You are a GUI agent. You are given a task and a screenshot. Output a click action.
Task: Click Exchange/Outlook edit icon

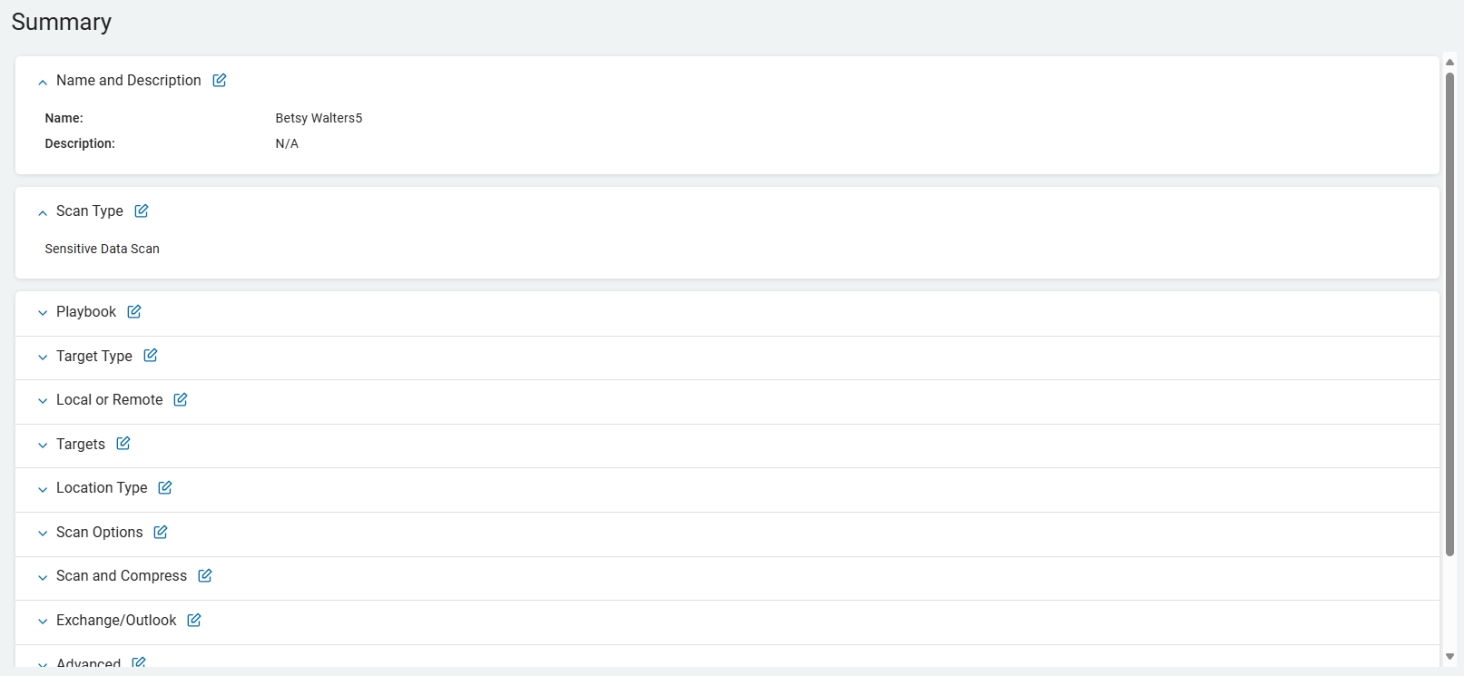pos(194,620)
